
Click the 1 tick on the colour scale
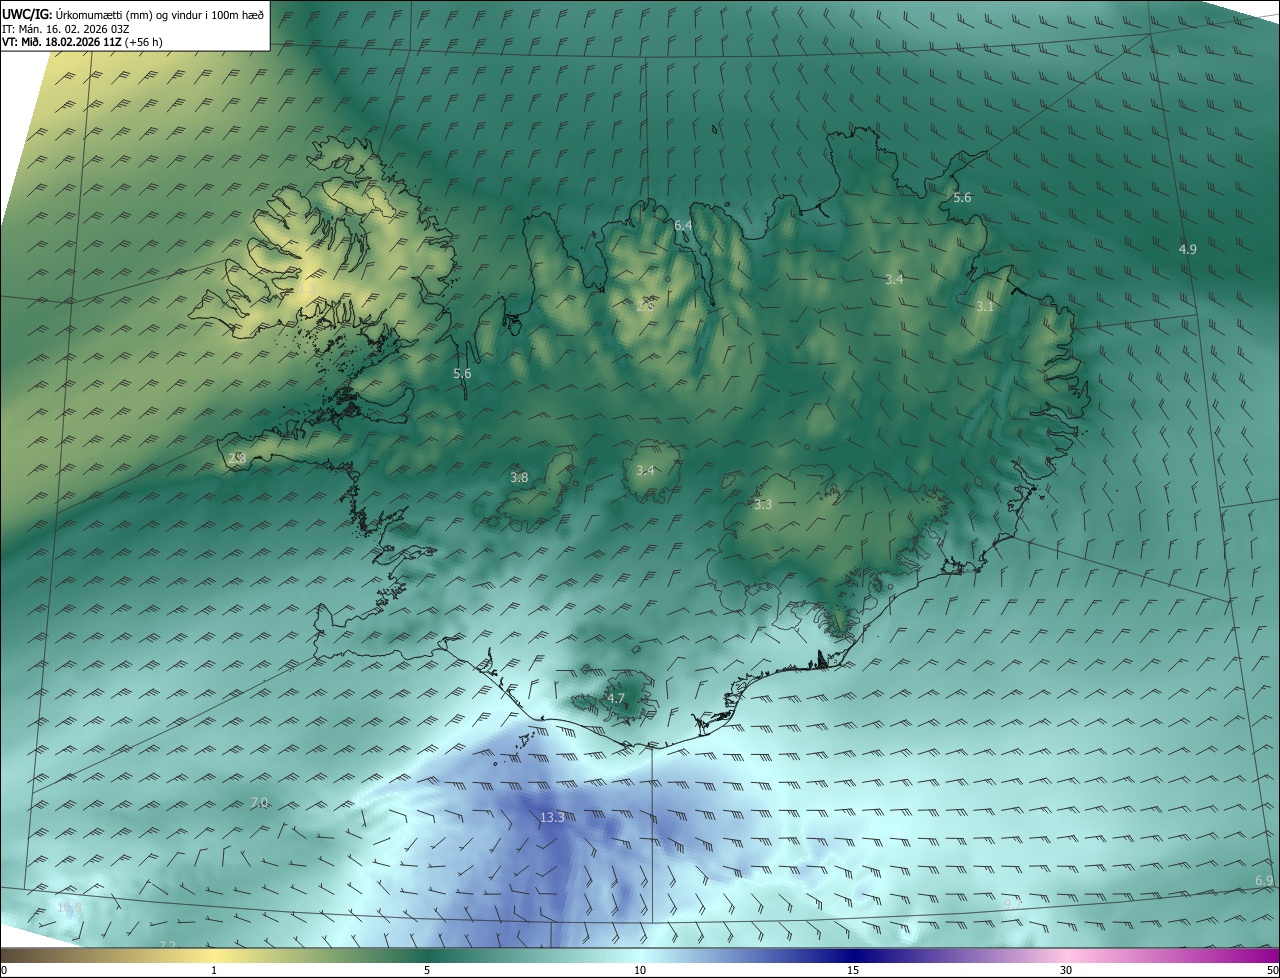(214, 970)
